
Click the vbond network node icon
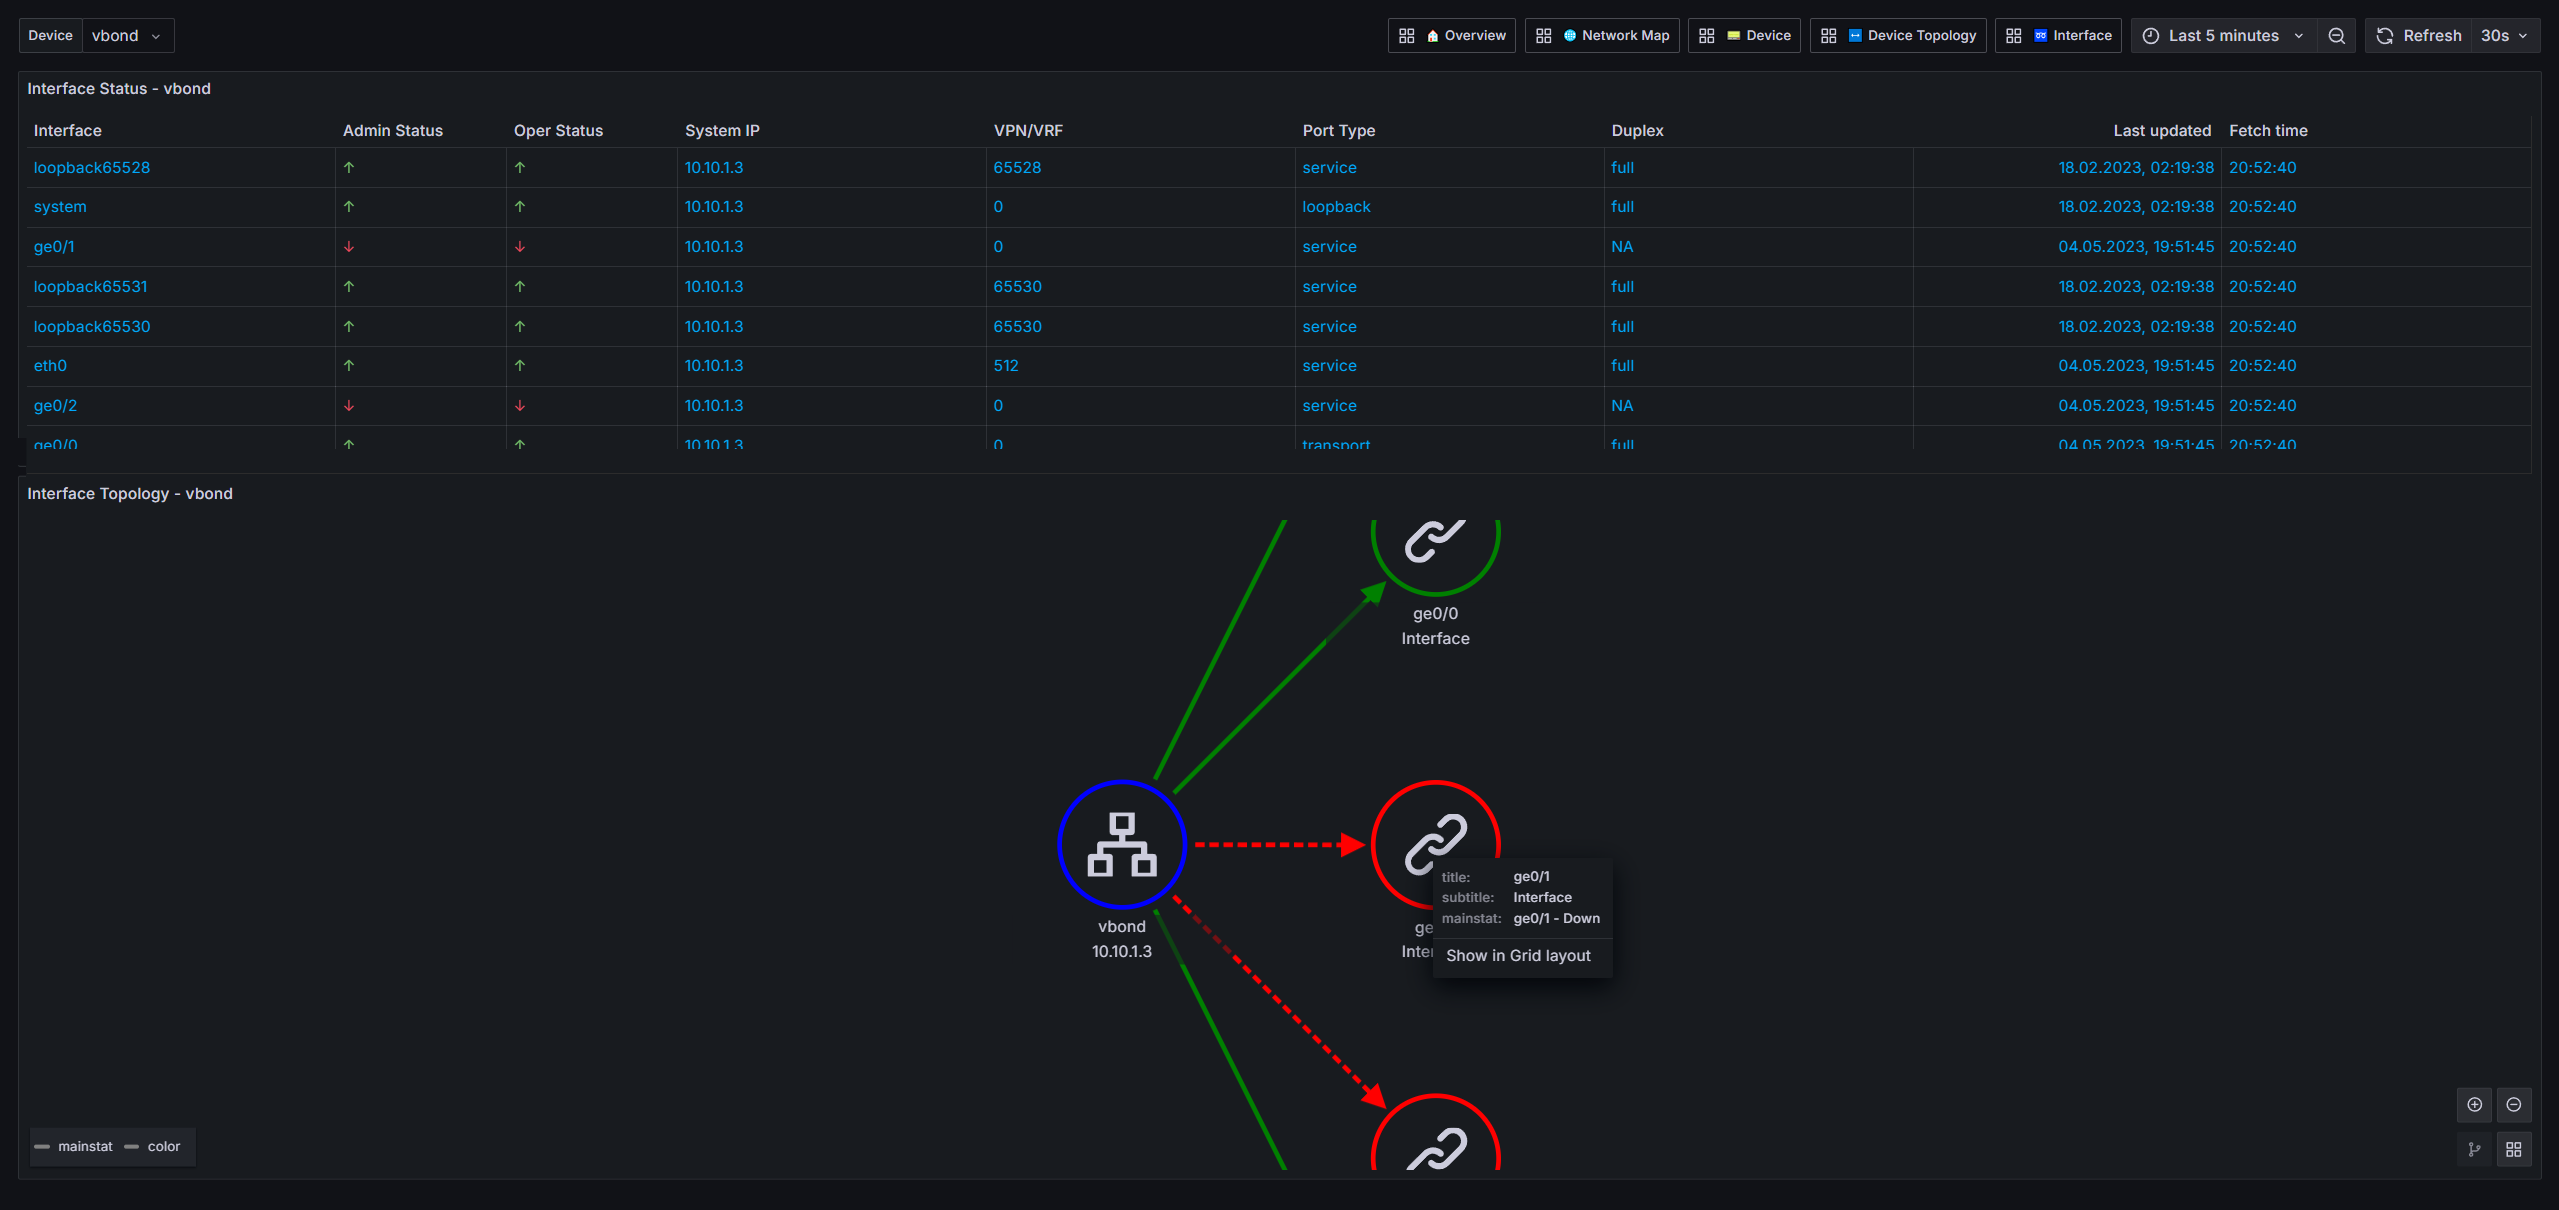(1121, 845)
